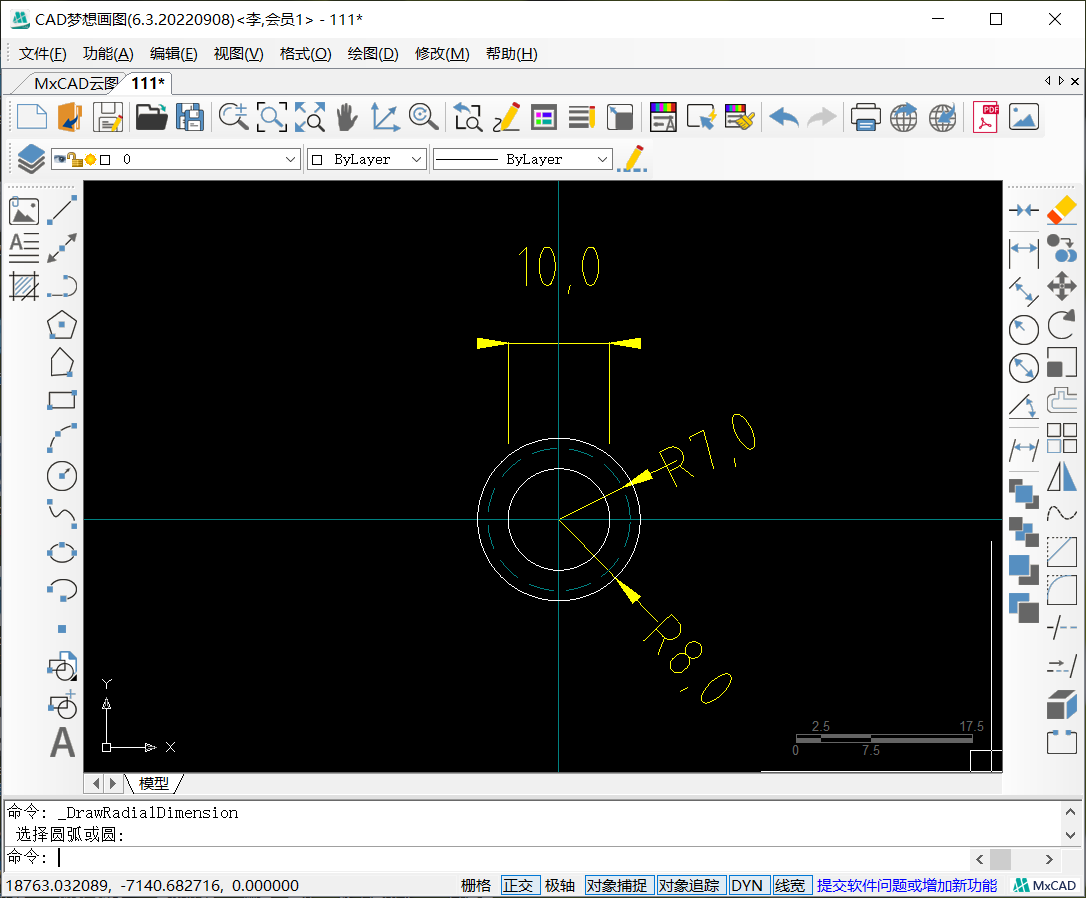
Task: Toggle 极轴 polar tracking
Action: click(560, 886)
